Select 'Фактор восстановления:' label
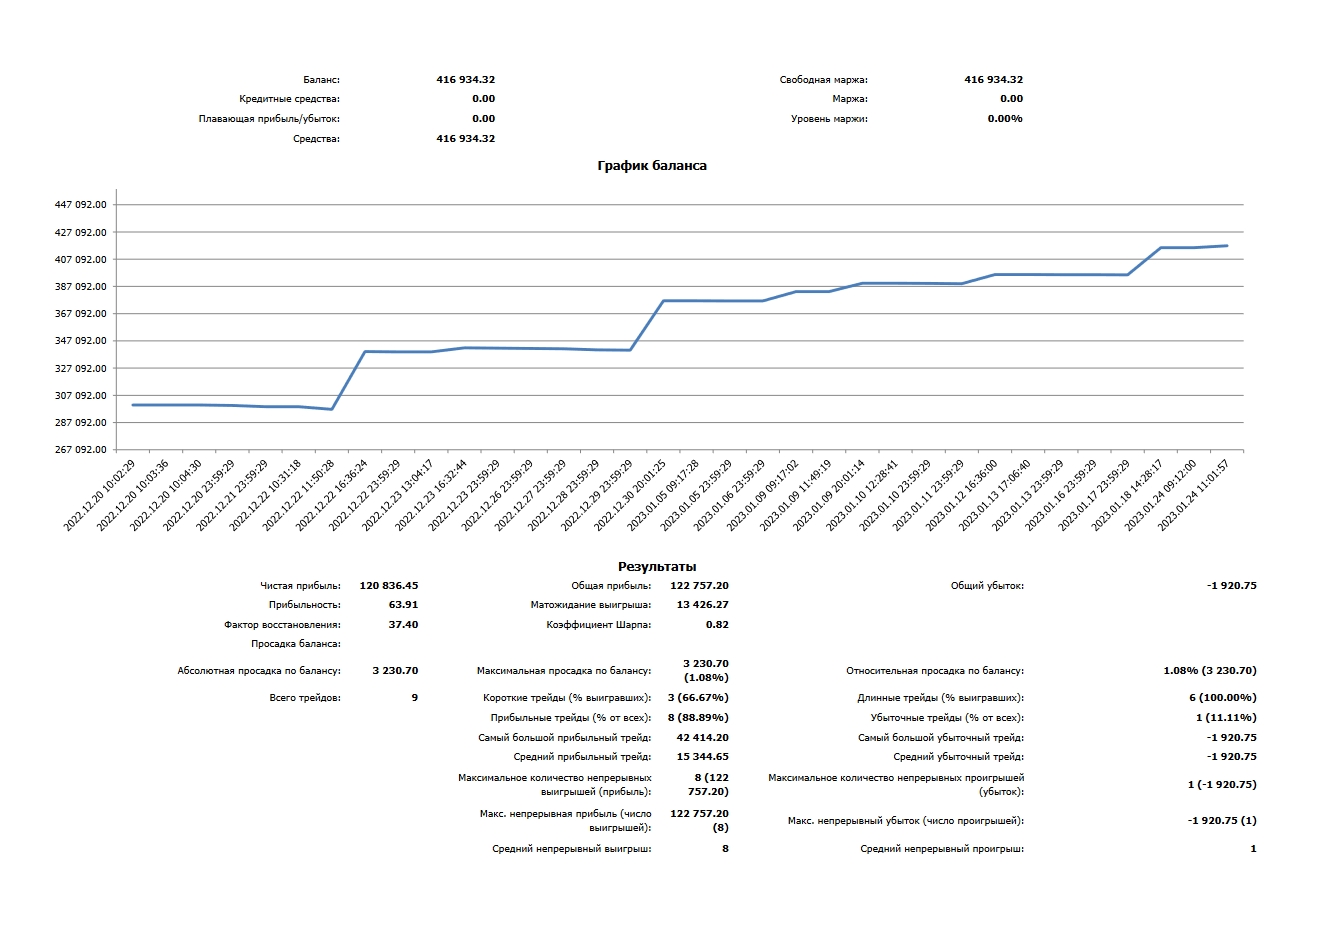Screen dimensions: 1333x944 (283, 625)
